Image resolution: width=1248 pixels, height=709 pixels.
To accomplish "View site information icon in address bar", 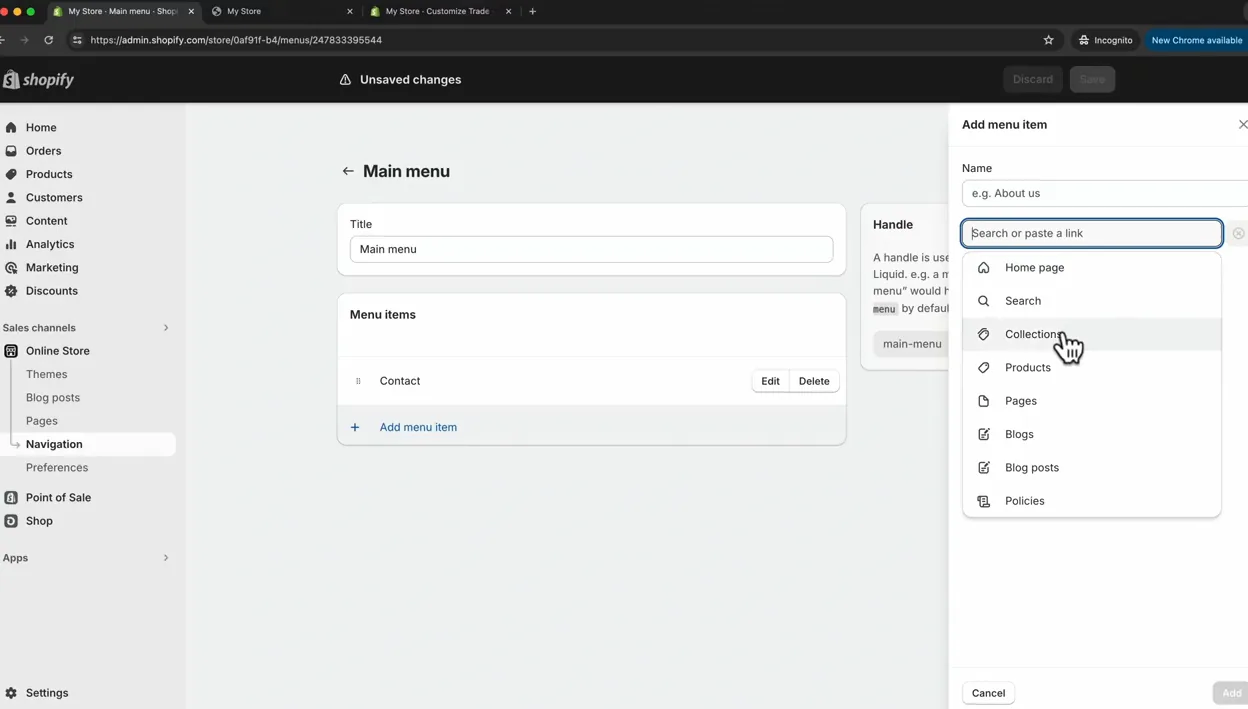I will [77, 40].
